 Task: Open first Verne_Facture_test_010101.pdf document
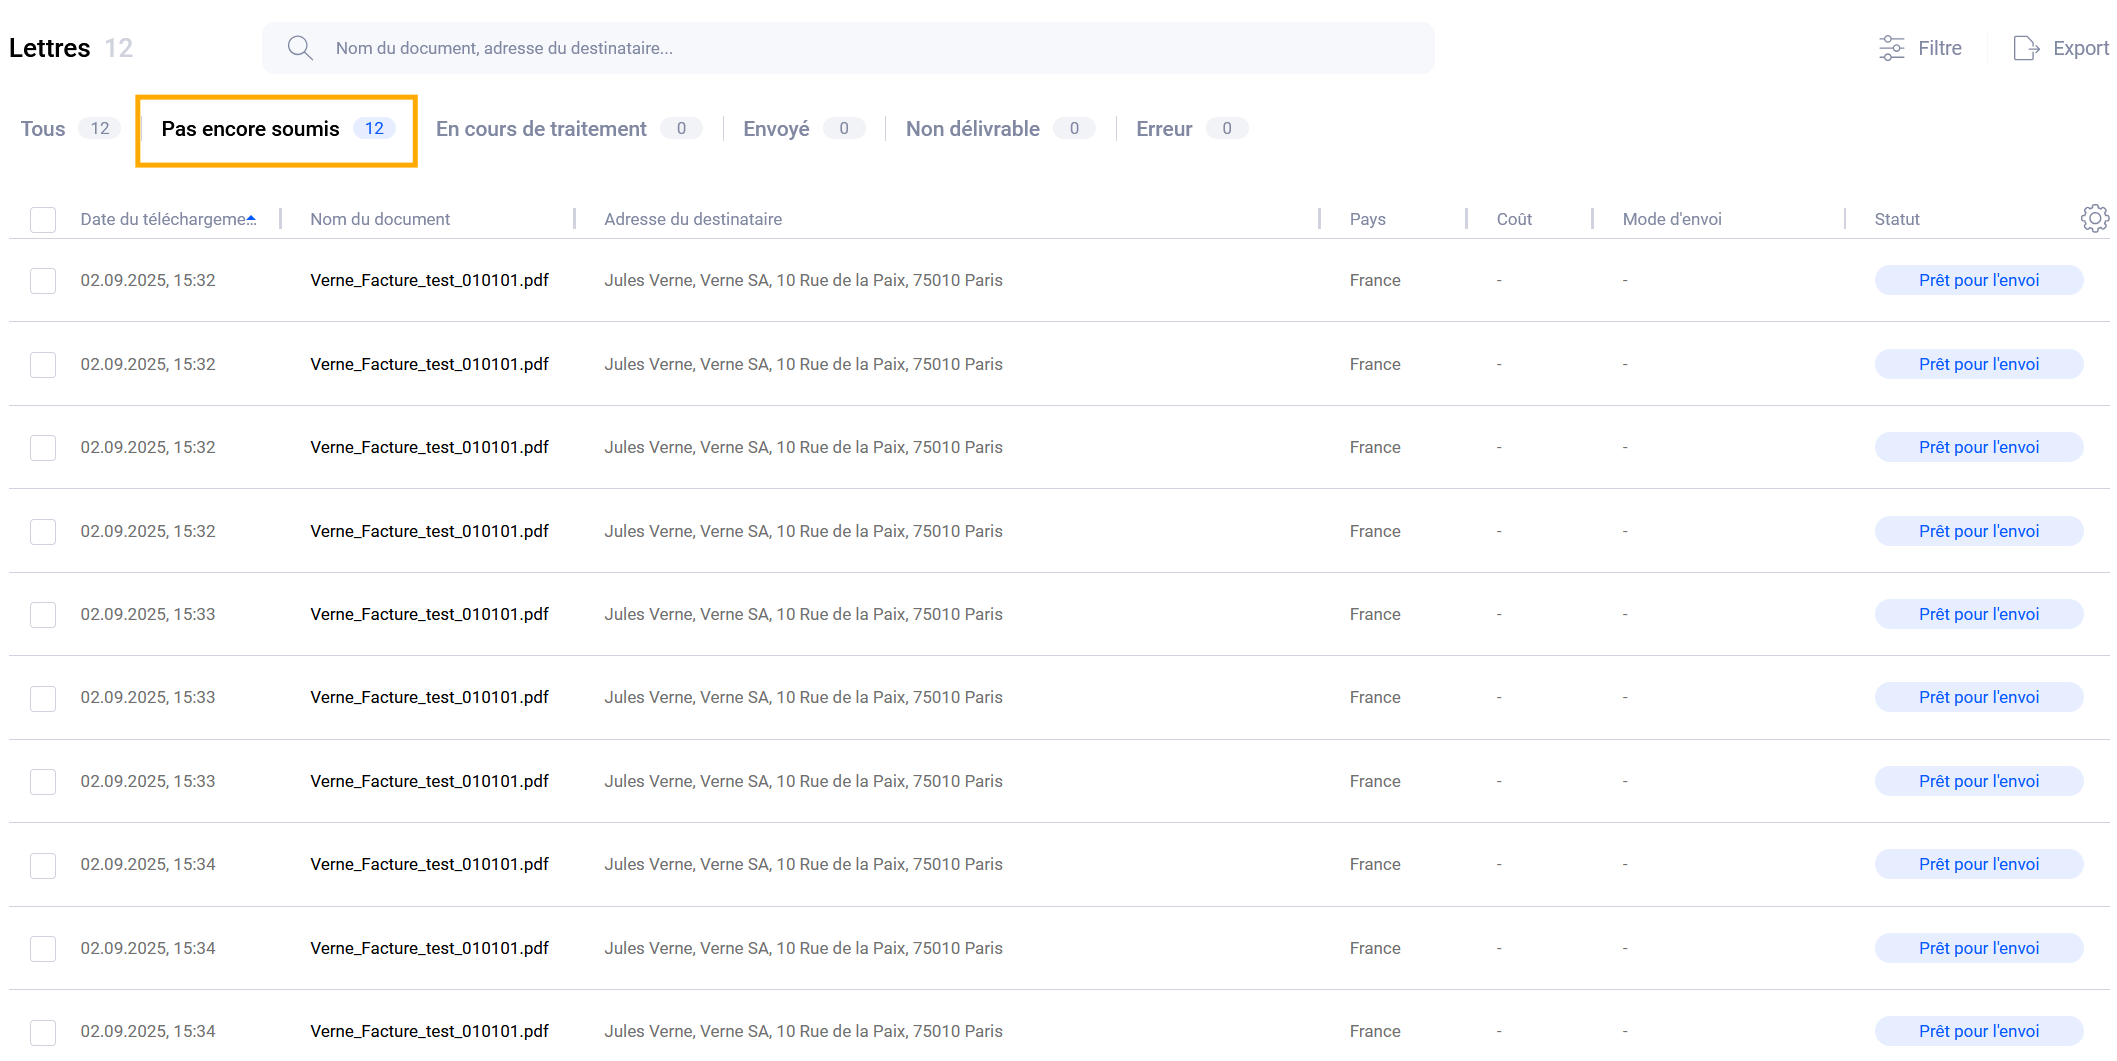coord(429,281)
